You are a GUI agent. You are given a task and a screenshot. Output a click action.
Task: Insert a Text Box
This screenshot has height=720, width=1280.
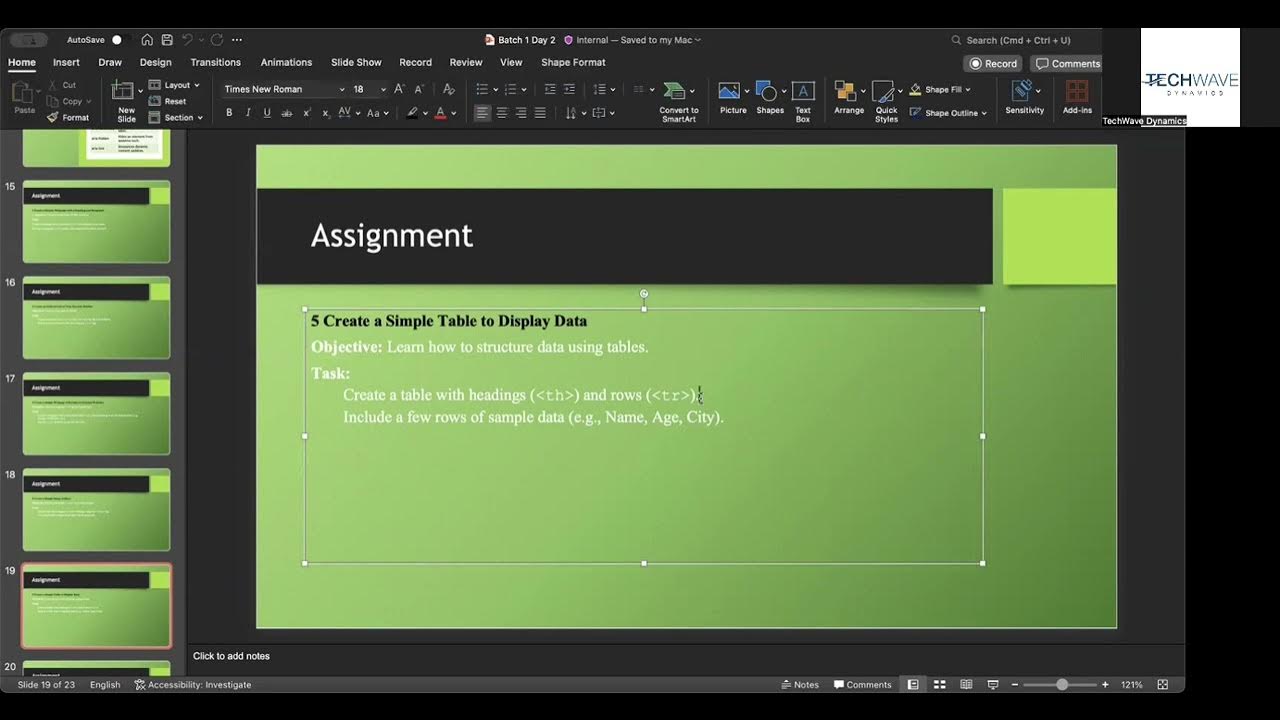click(x=803, y=101)
